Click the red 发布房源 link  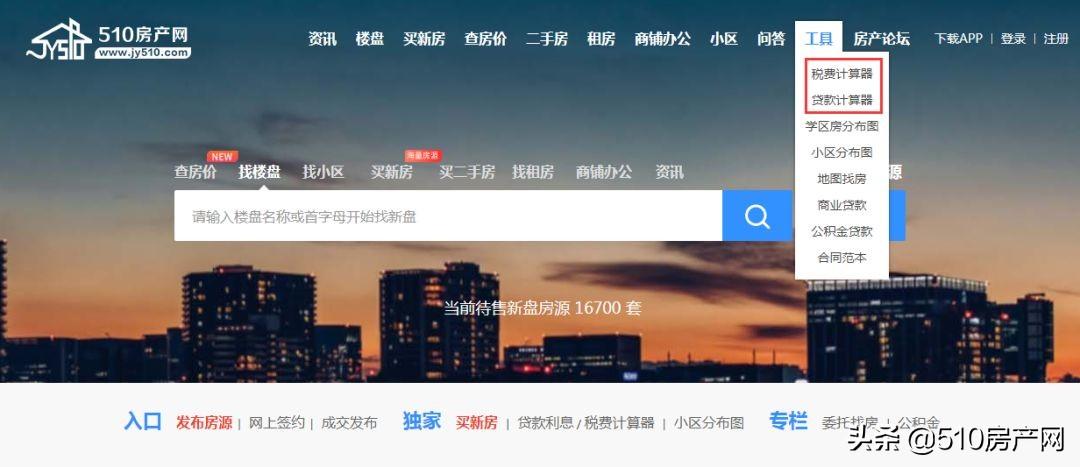[204, 422]
